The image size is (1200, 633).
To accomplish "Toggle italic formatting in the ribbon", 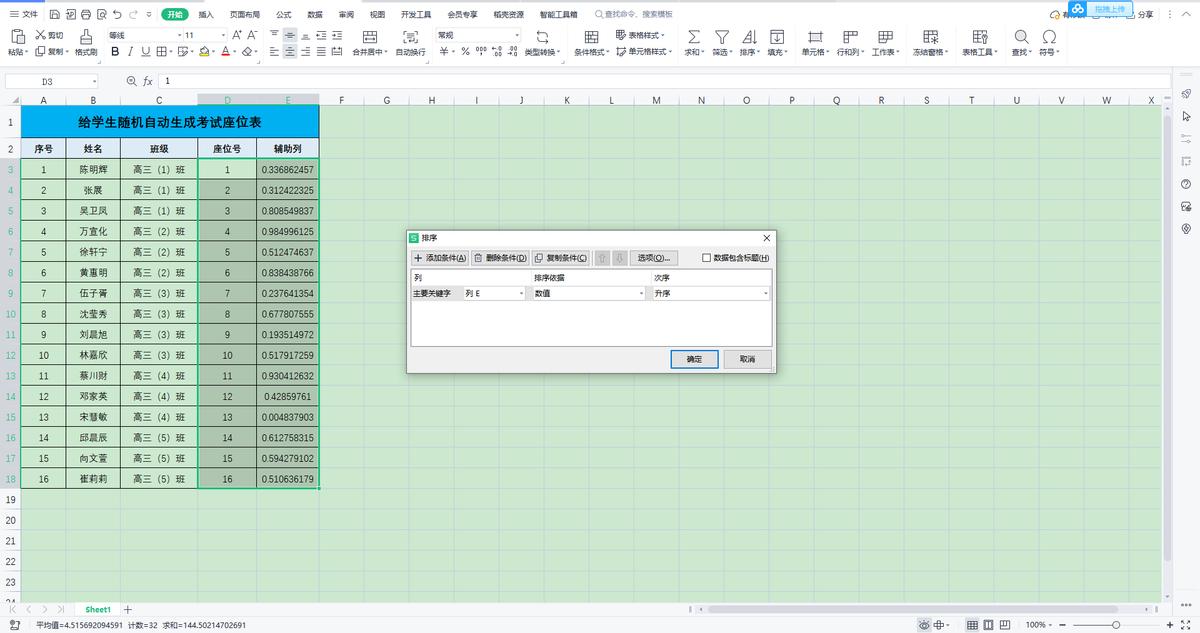I will (131, 52).
